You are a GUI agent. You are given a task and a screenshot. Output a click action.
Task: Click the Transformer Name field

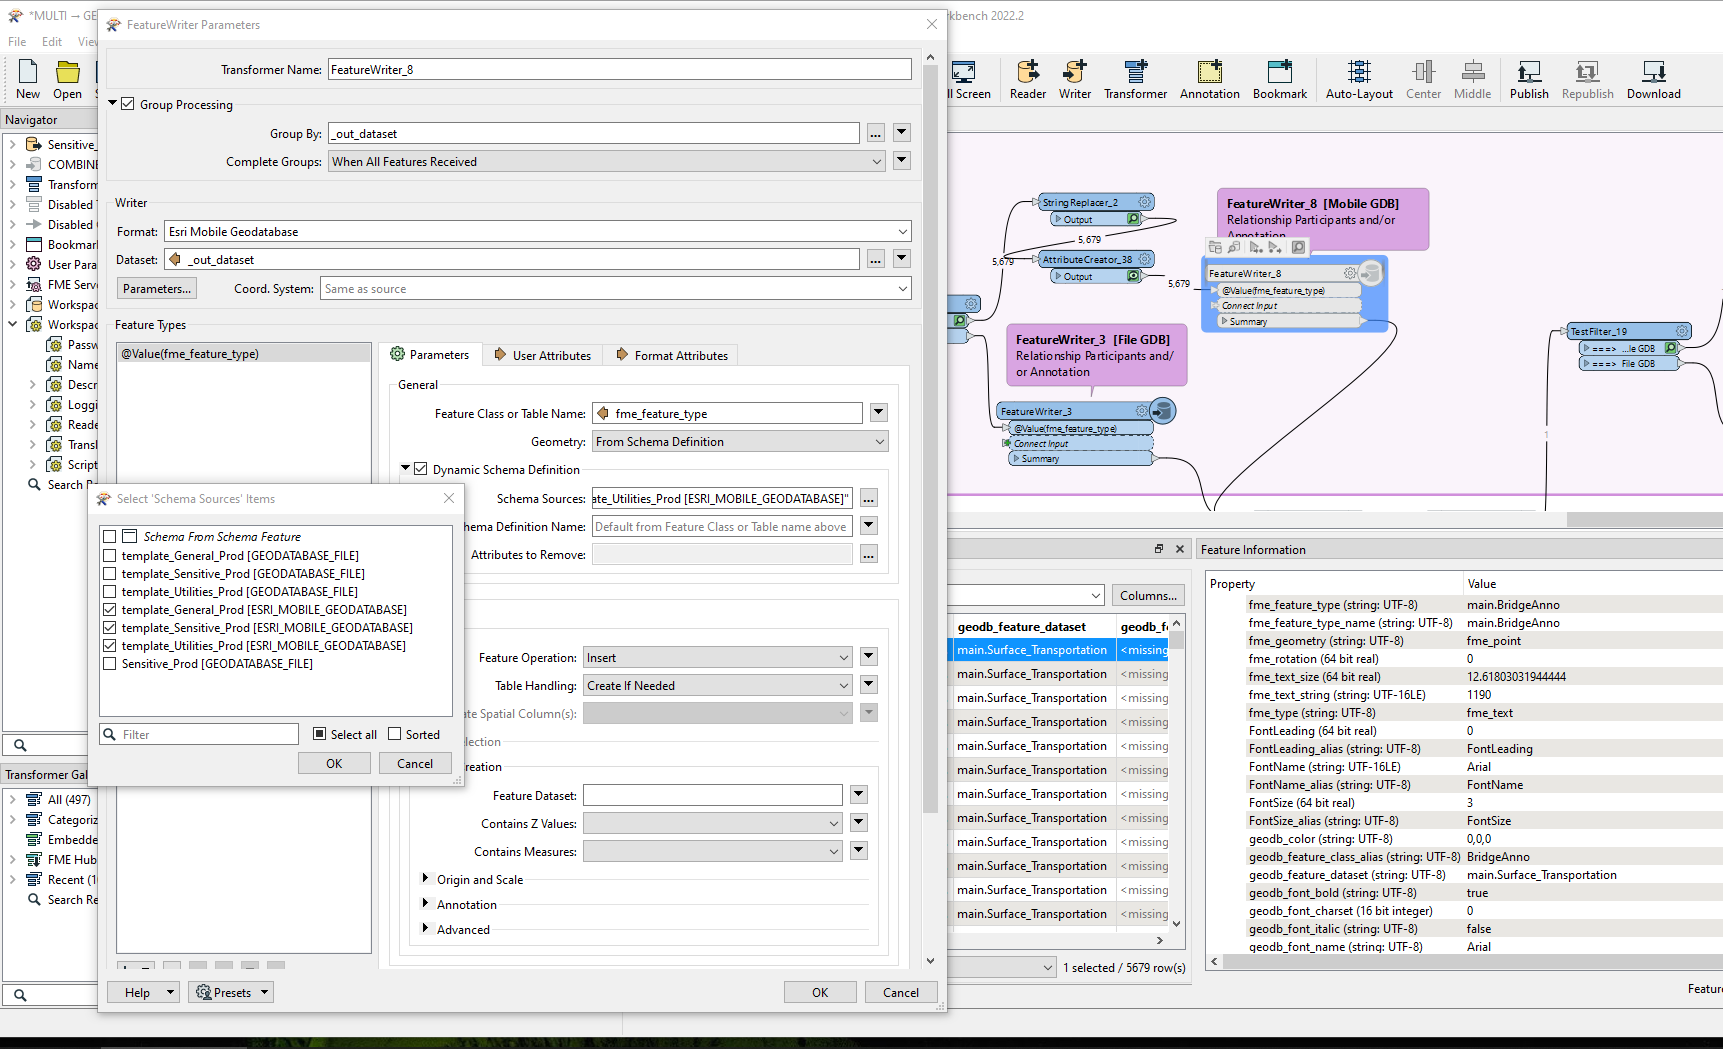tap(620, 69)
